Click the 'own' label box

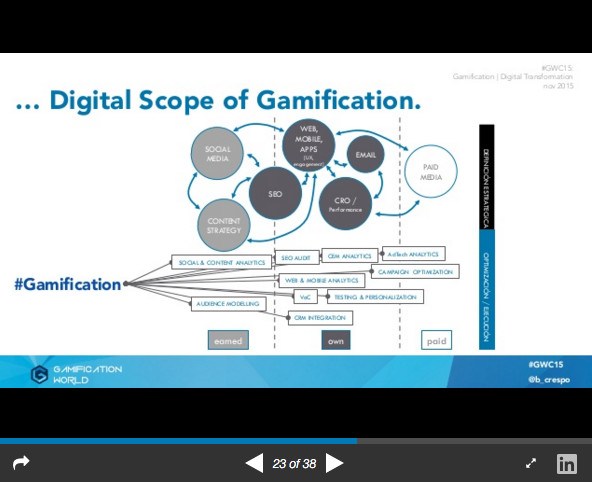(336, 340)
